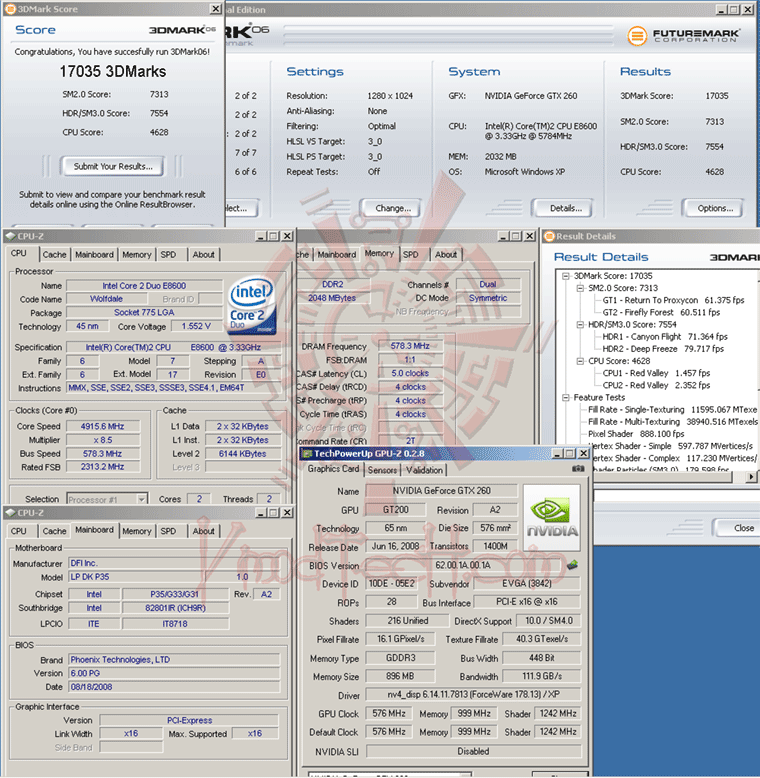The width and height of the screenshot is (760, 778).
Task: Click the Core Voltage 1.552 V value
Action: [196, 326]
